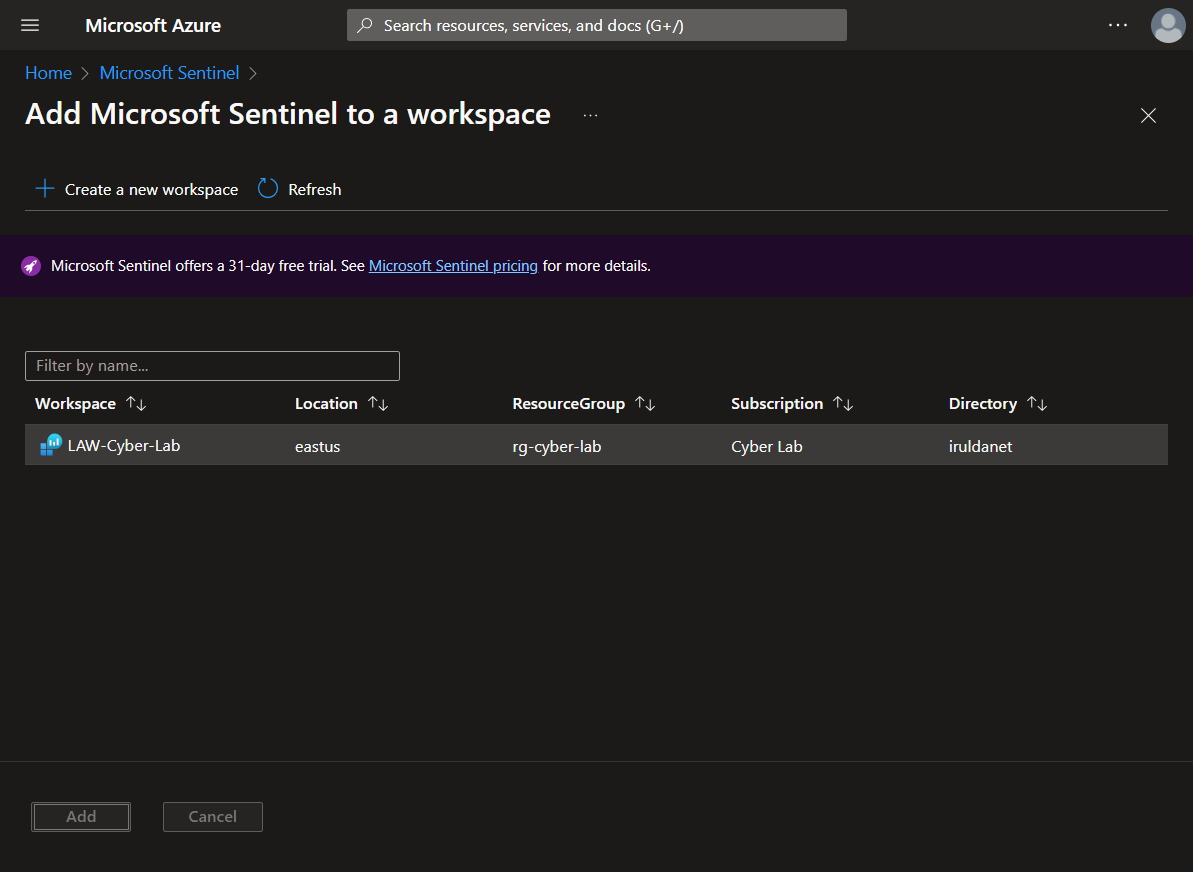Click the Directory column header label
This screenshot has width=1193, height=872.
point(982,403)
